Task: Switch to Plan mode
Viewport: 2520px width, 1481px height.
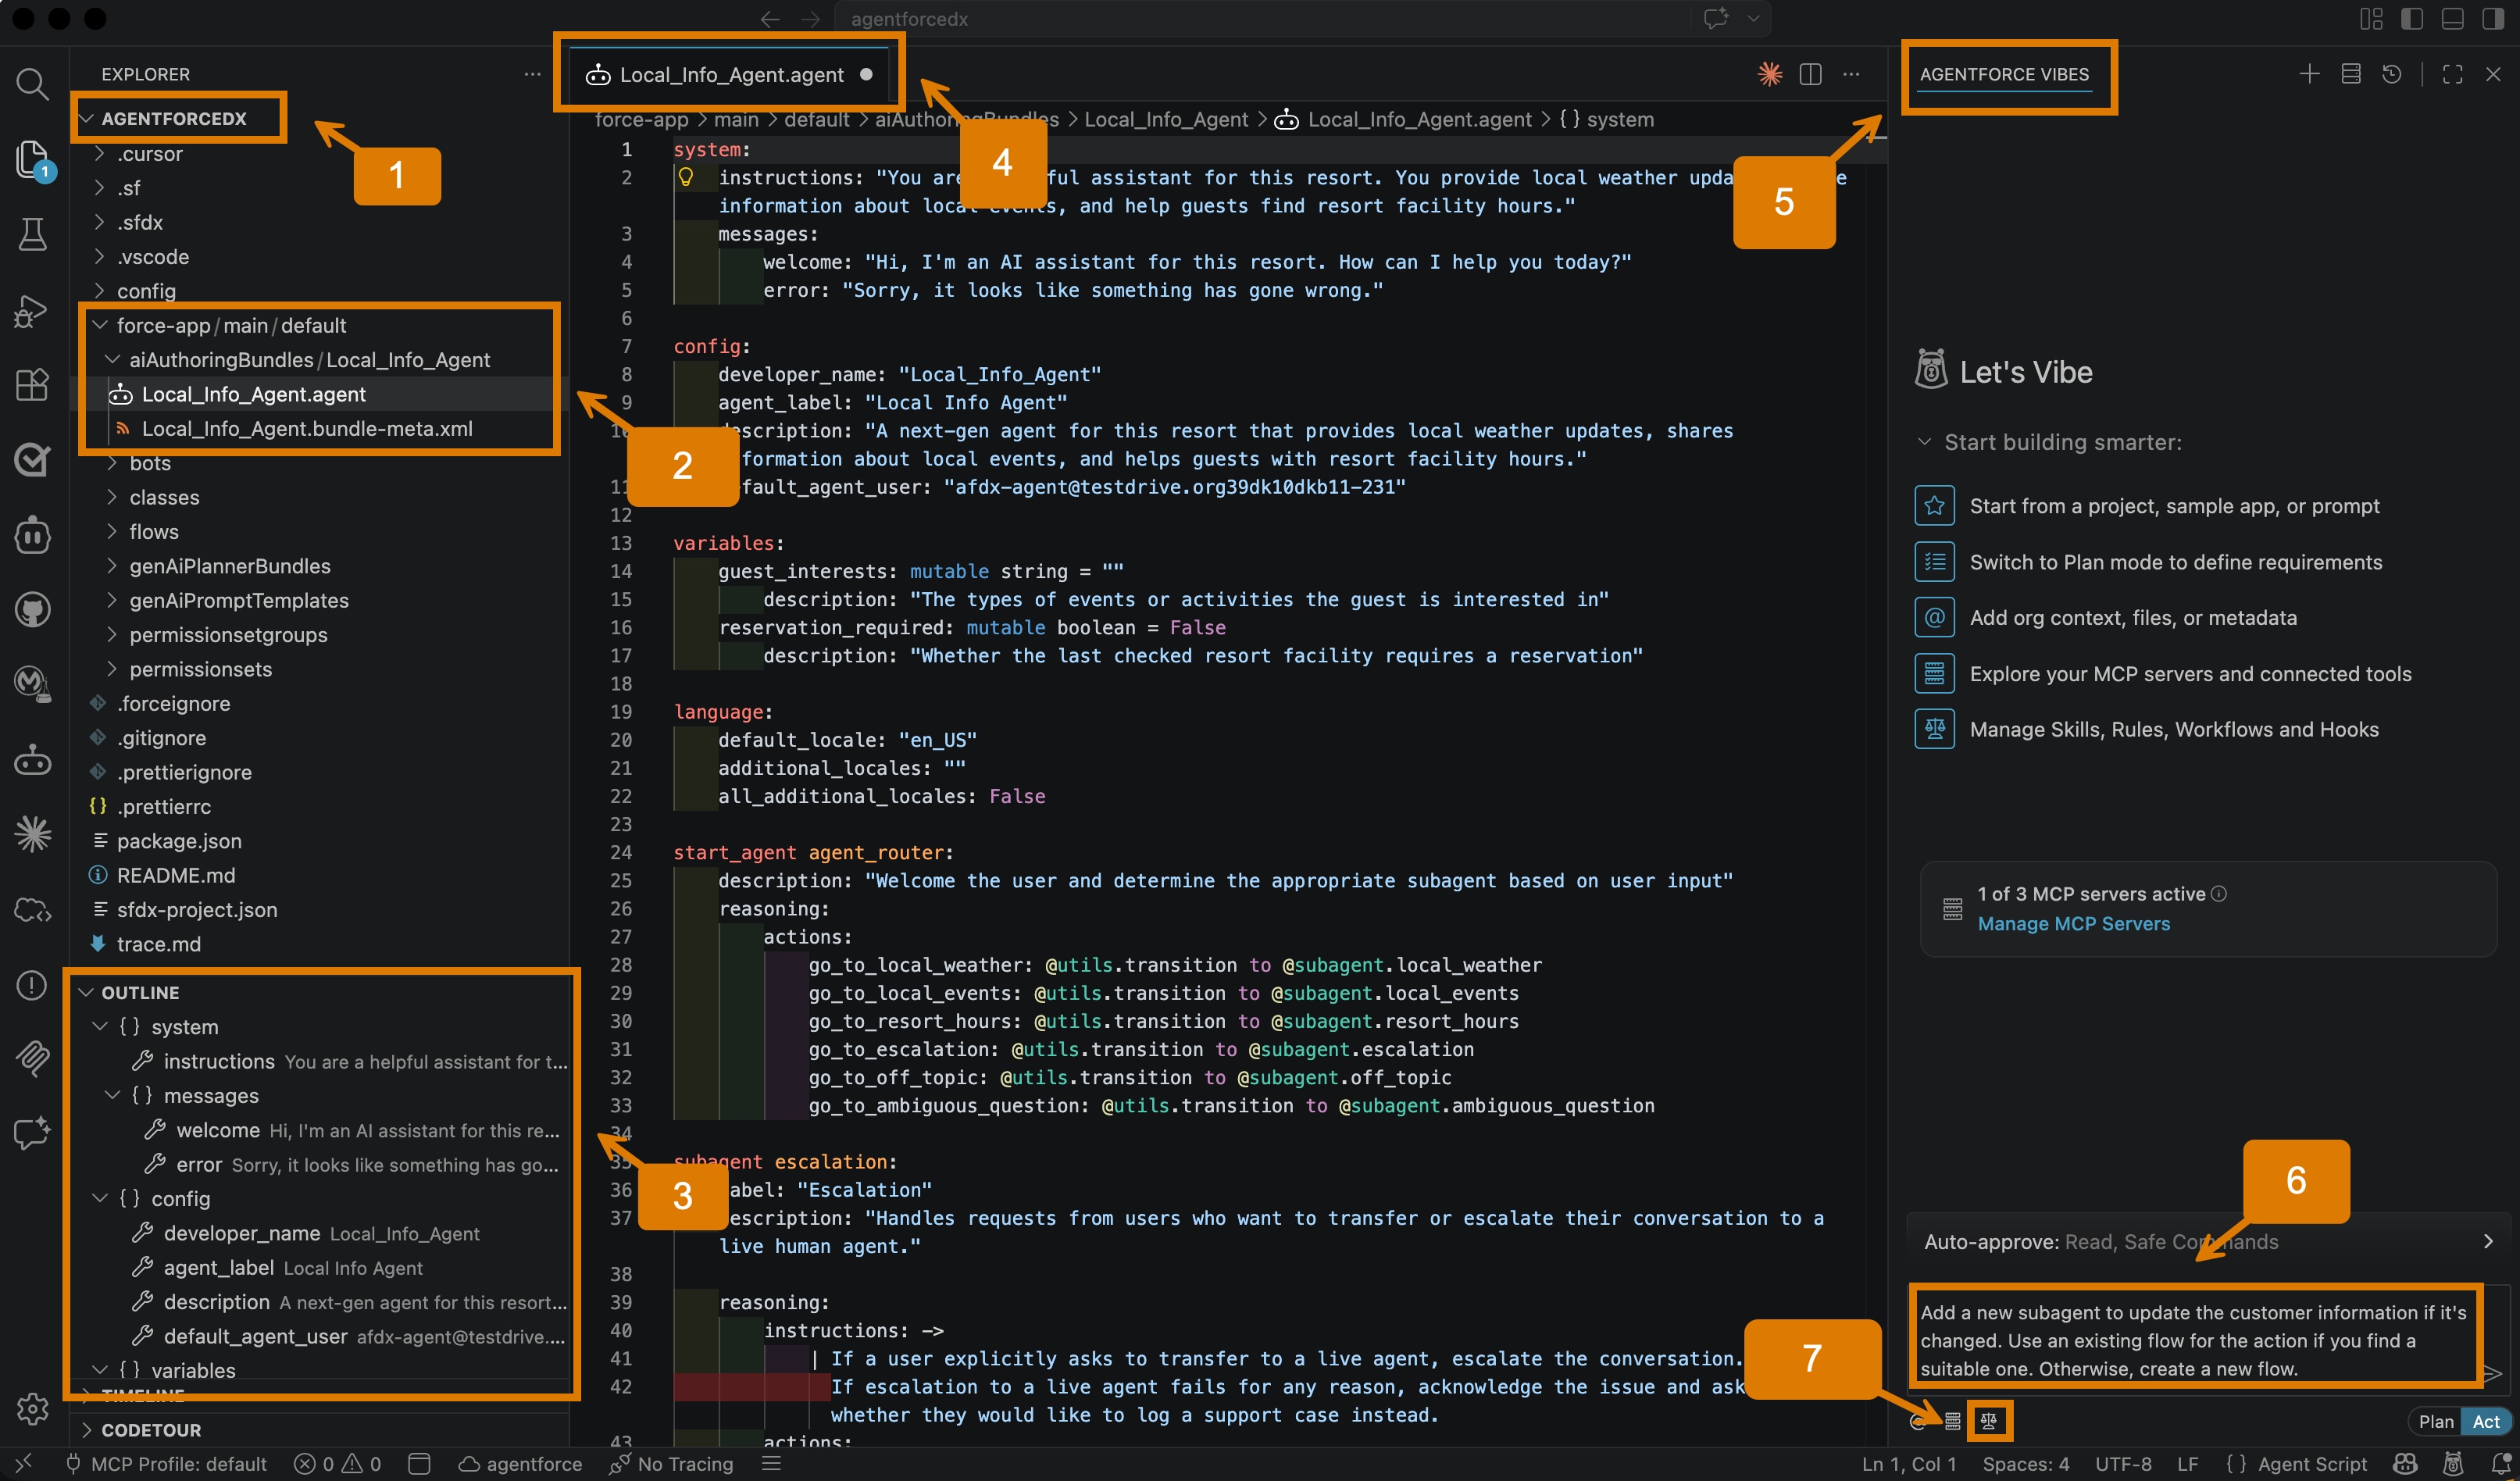Action: (2436, 1421)
